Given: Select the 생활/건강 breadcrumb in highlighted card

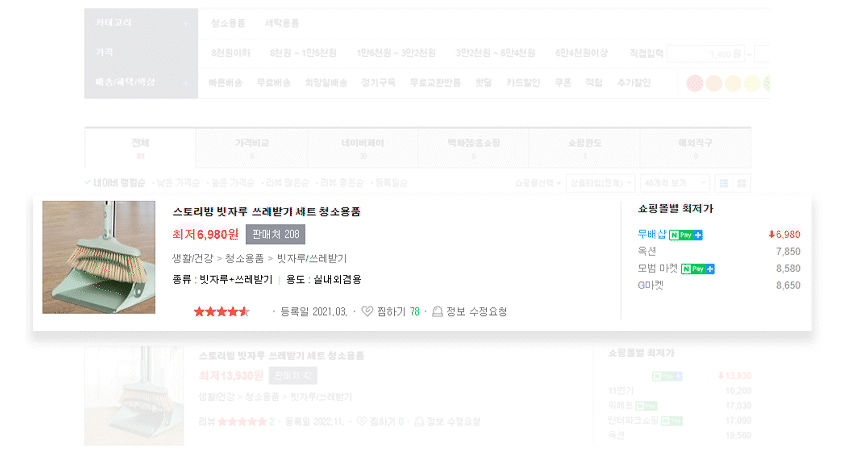Looking at the screenshot, I should click(x=193, y=258).
